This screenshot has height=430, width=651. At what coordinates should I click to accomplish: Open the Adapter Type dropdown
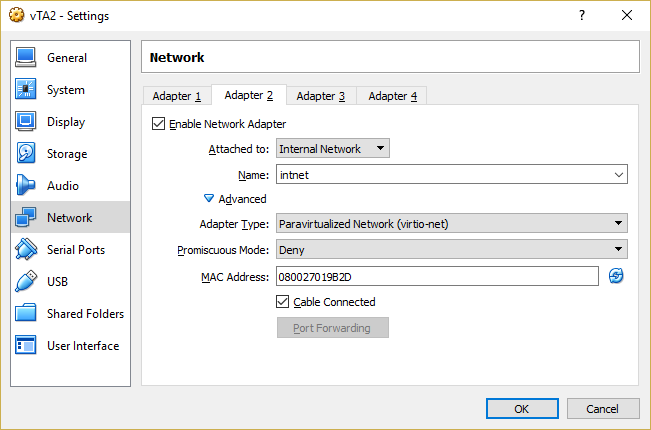pos(452,224)
